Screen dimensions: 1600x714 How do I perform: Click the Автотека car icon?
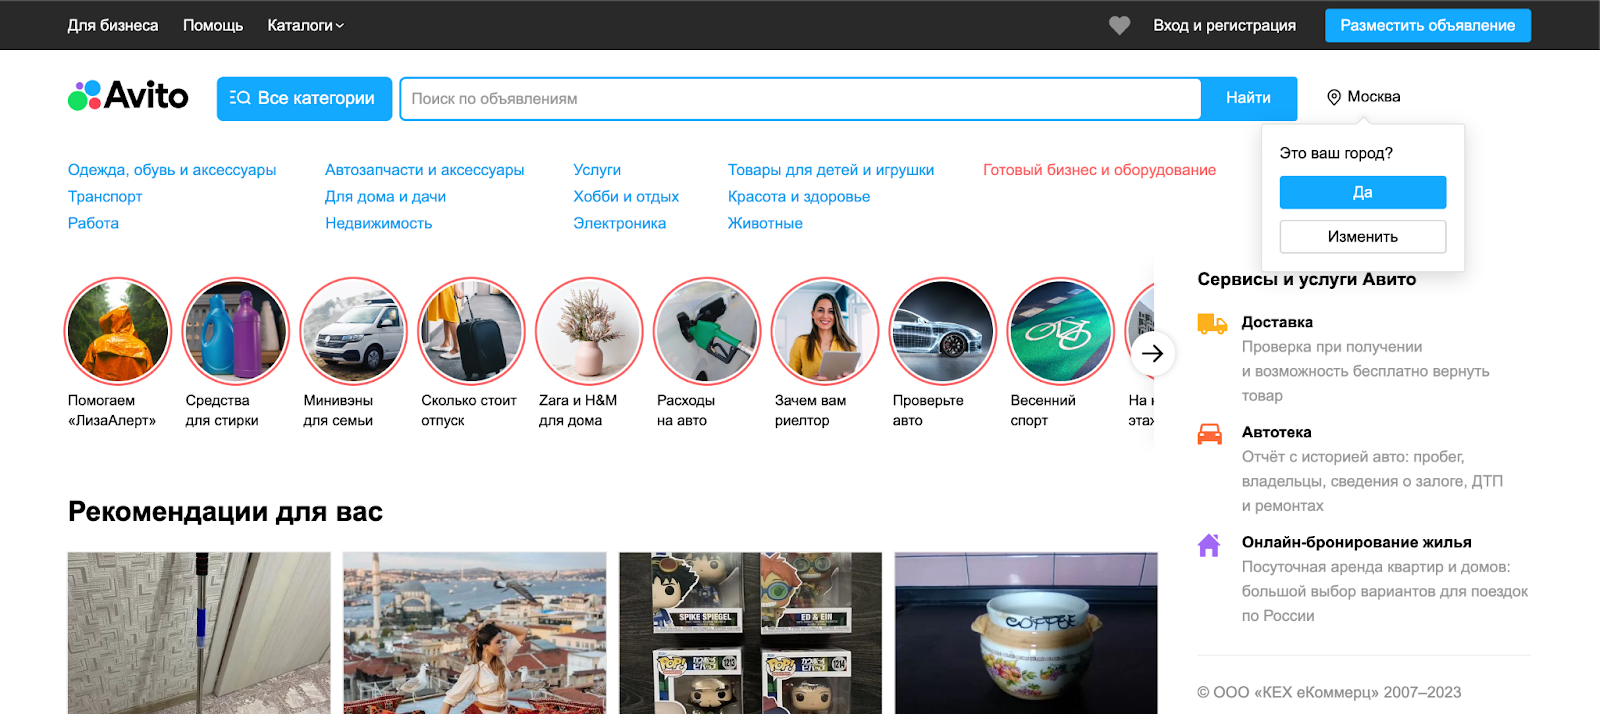click(1210, 433)
